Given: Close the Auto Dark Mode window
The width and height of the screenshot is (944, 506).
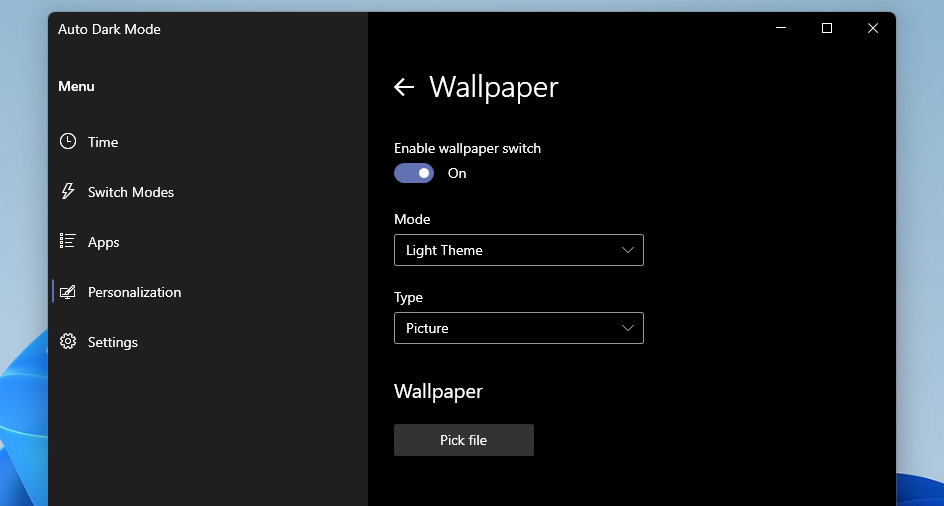Looking at the screenshot, I should 873,28.
